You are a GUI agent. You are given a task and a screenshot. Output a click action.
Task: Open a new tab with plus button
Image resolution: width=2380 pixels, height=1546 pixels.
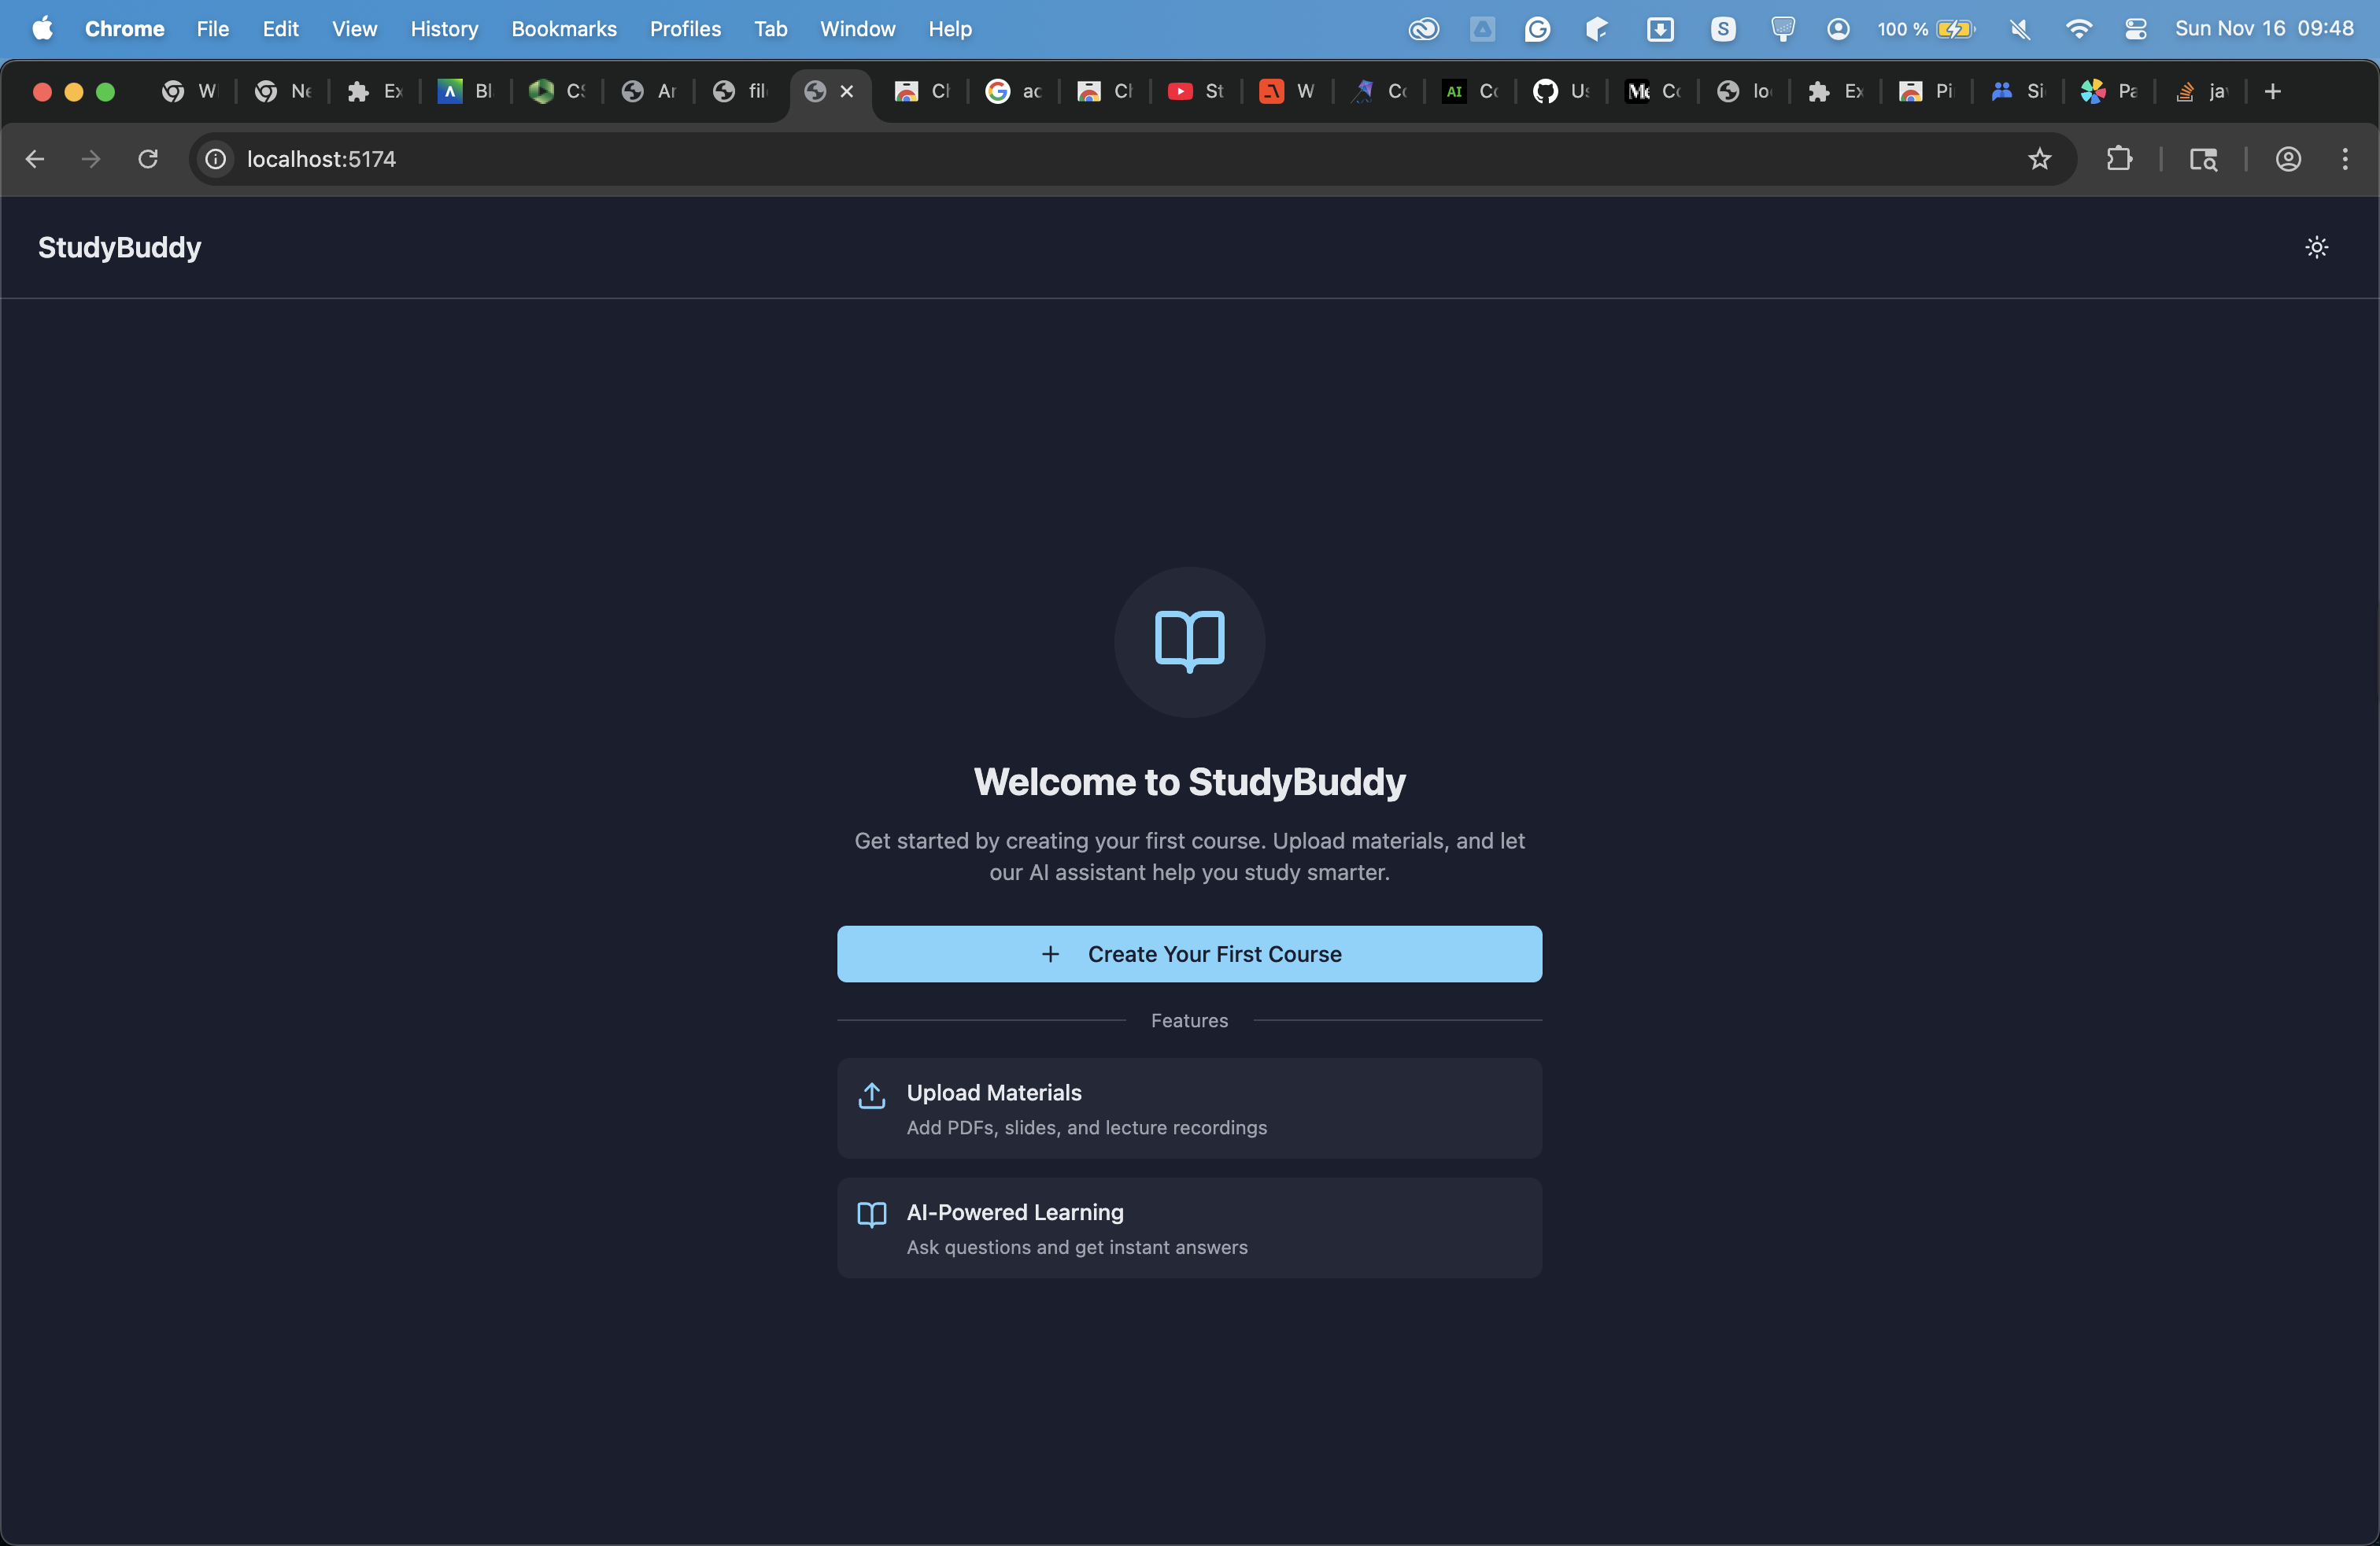coord(2272,91)
